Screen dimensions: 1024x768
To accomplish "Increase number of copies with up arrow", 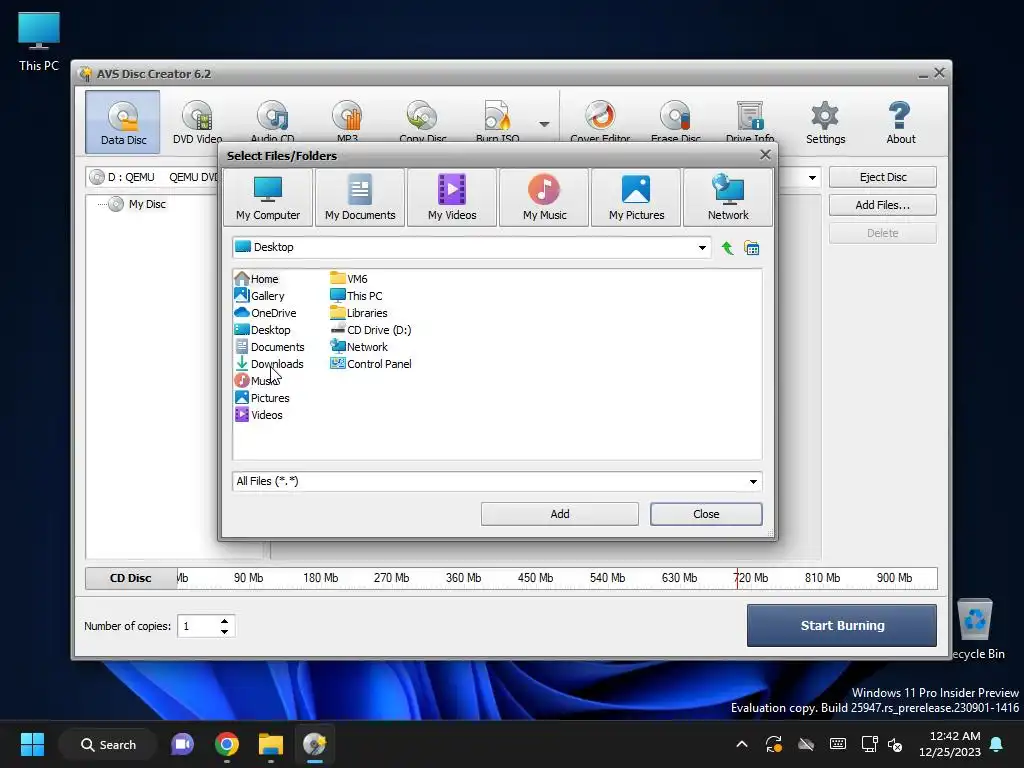I will [225, 621].
